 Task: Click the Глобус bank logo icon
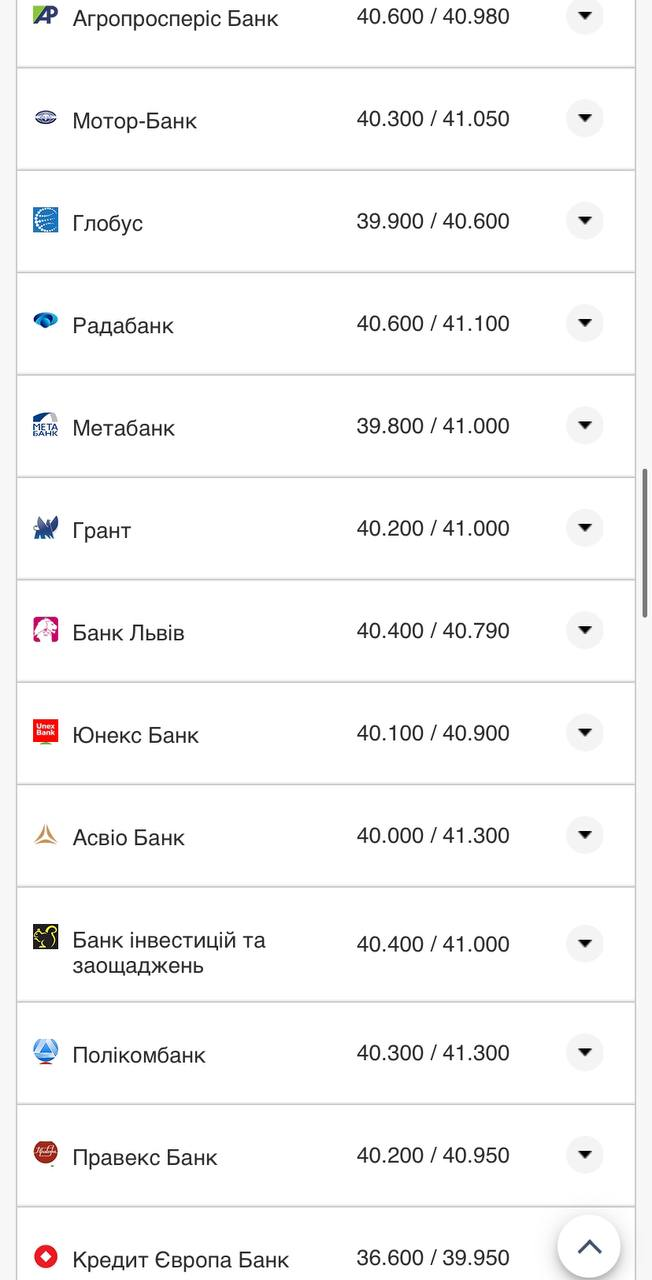tap(45, 220)
